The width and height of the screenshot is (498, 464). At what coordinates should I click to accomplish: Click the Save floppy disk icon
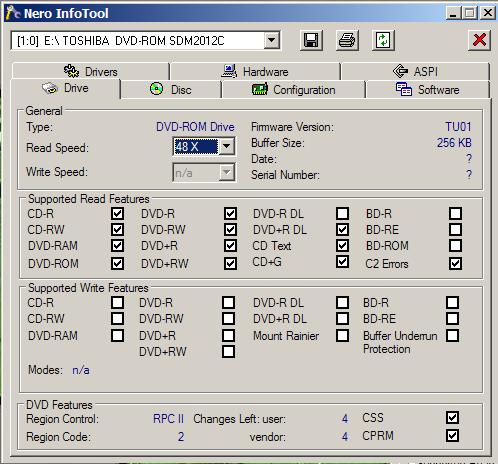(311, 40)
